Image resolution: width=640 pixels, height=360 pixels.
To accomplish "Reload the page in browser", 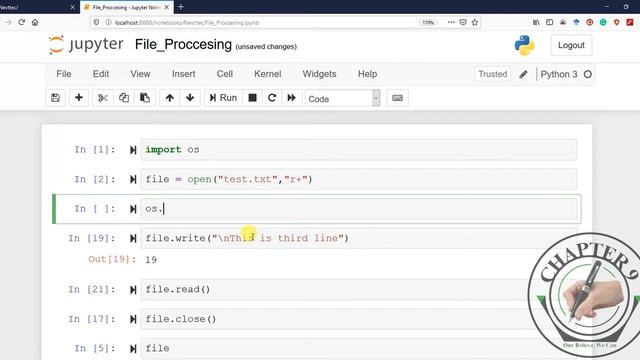I will 21,22.
